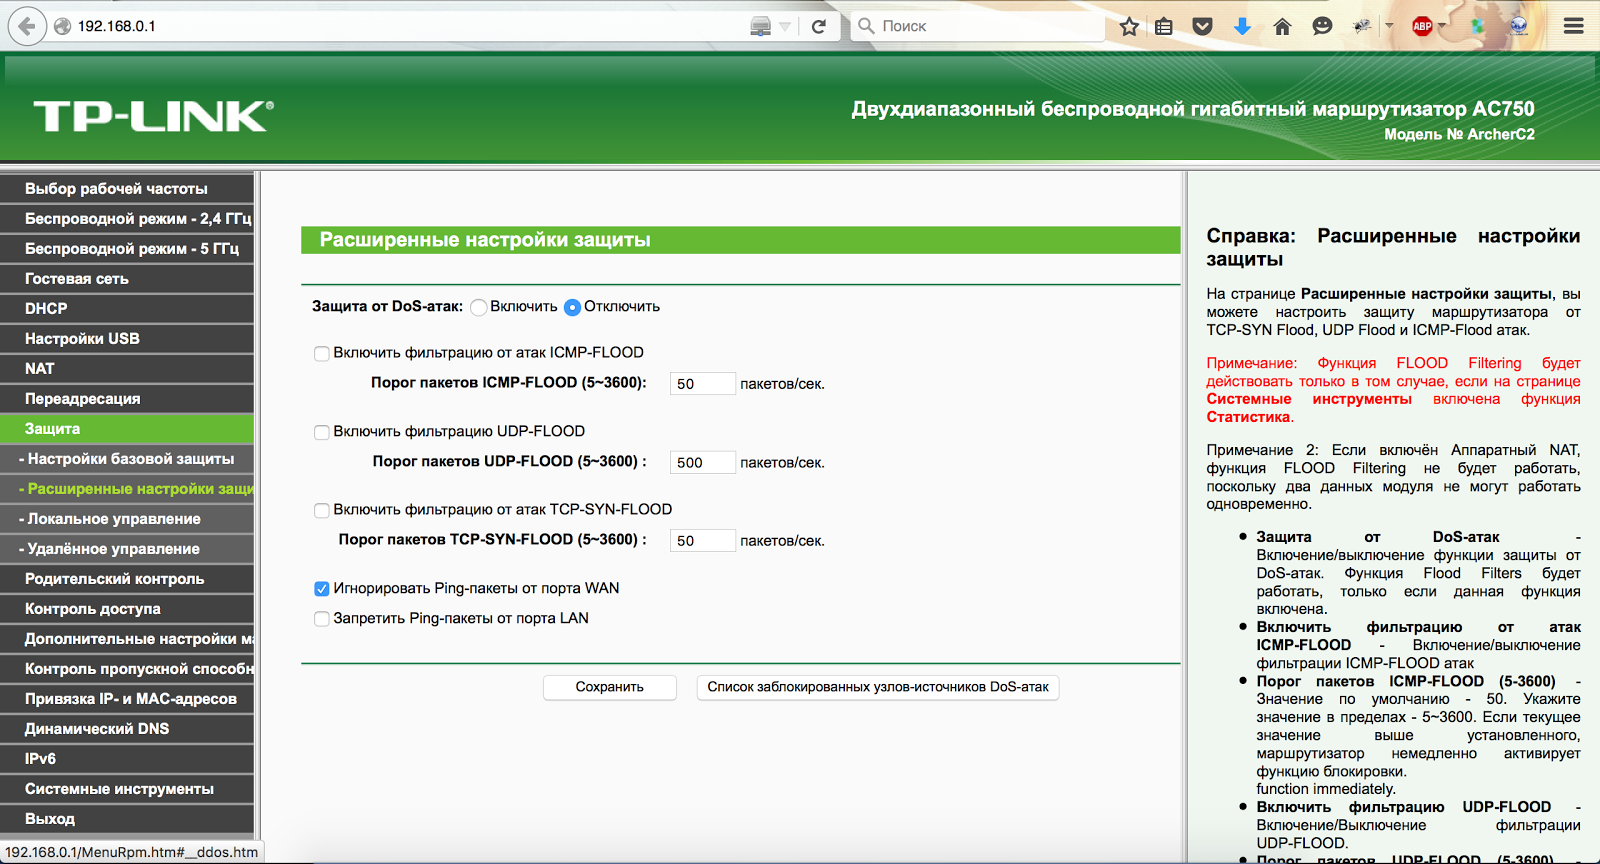Screen dimensions: 1600x864
Task: Go to the browser home page icon
Action: pyautogui.click(x=1282, y=26)
